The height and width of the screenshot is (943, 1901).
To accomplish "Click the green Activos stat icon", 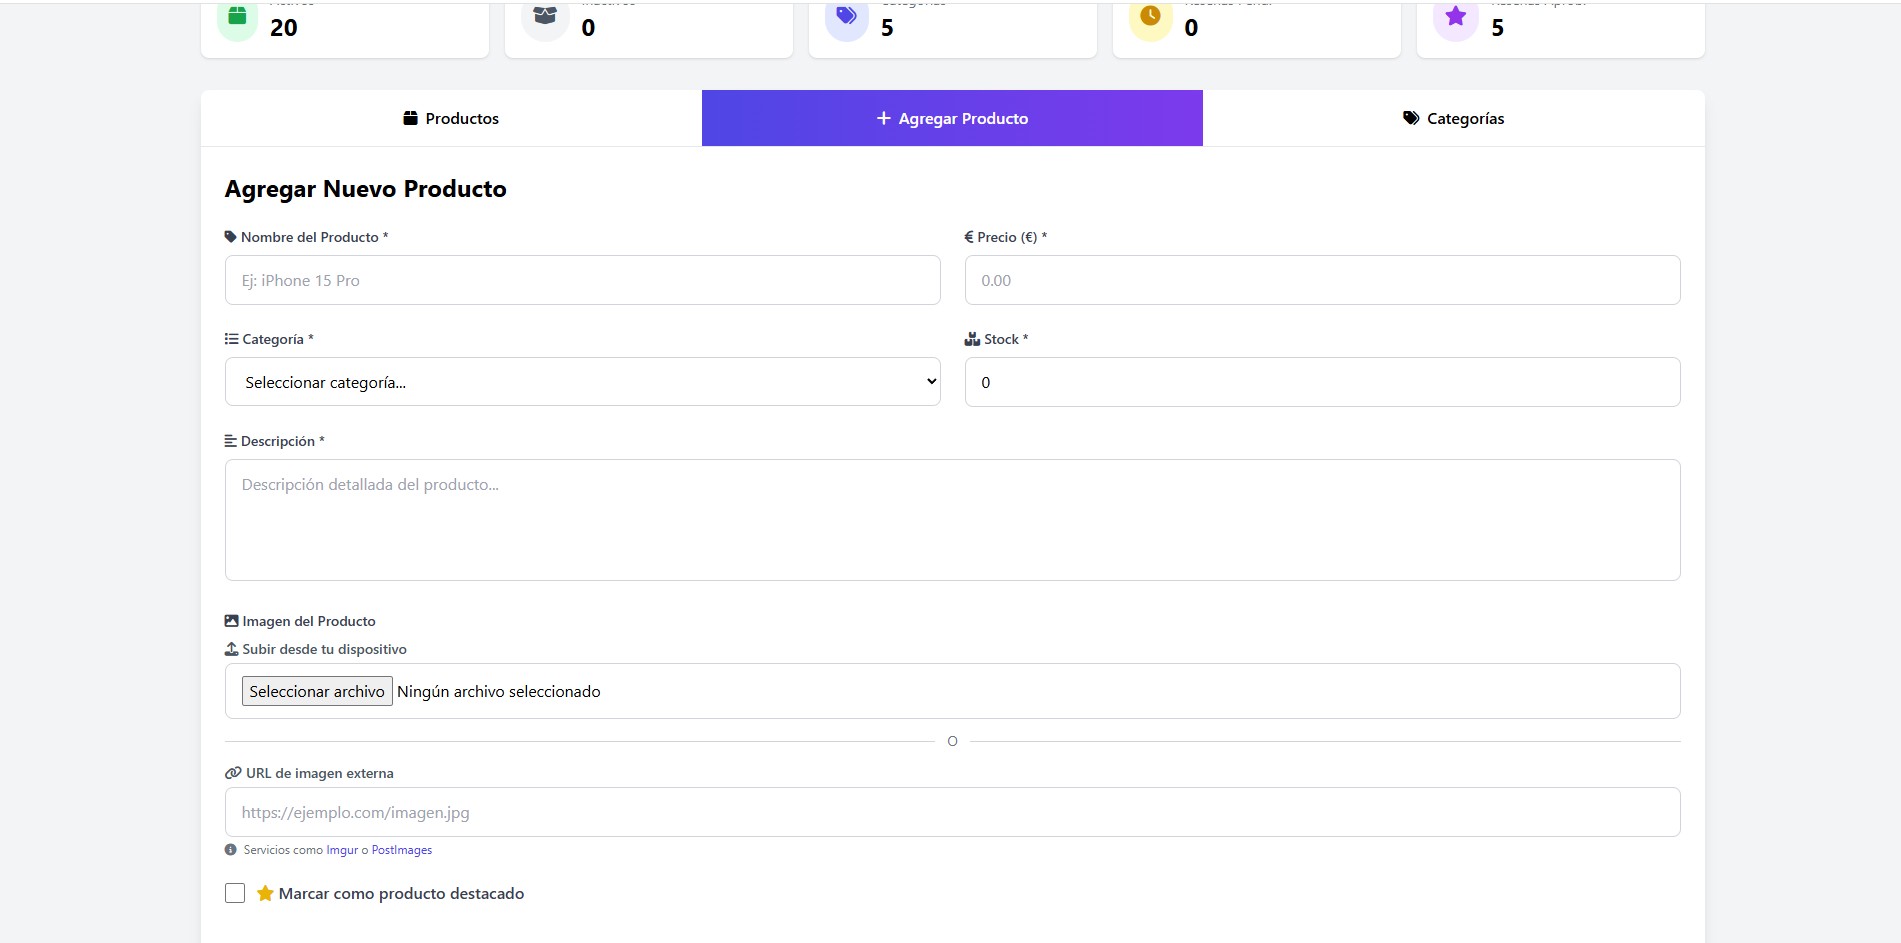I will point(236,17).
